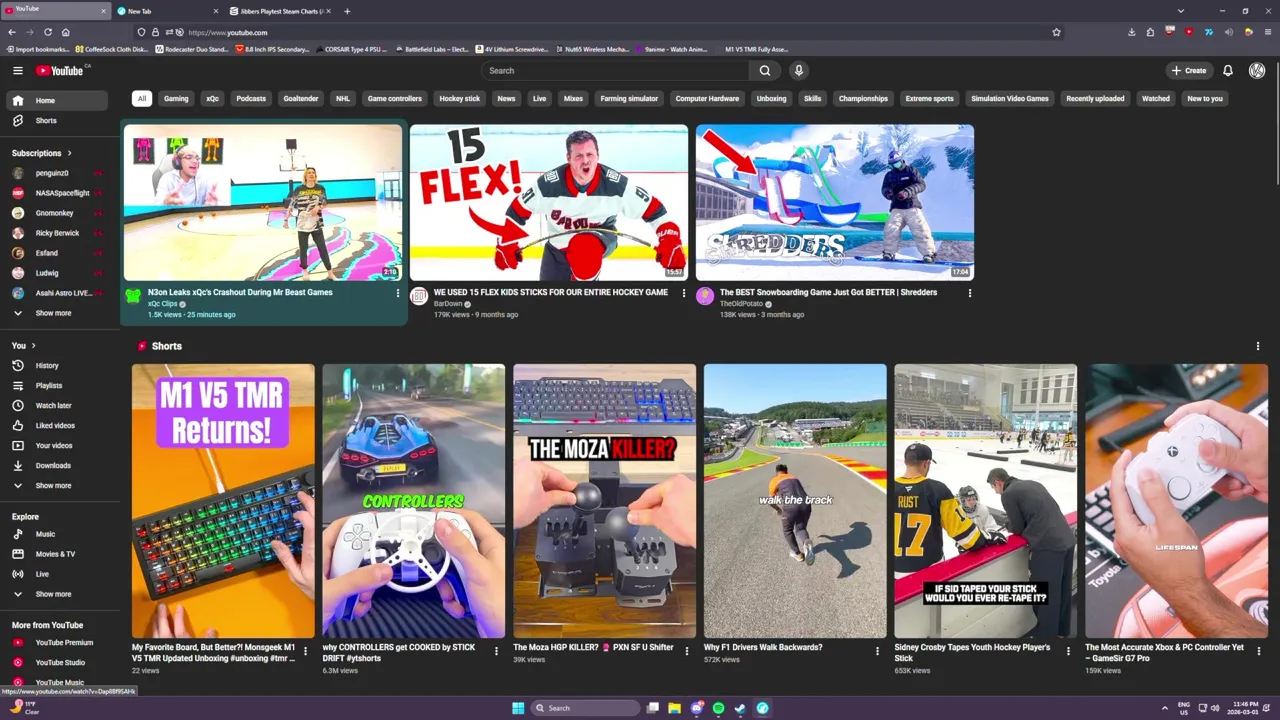Open NASASpaceflight subscription channel

point(55,193)
